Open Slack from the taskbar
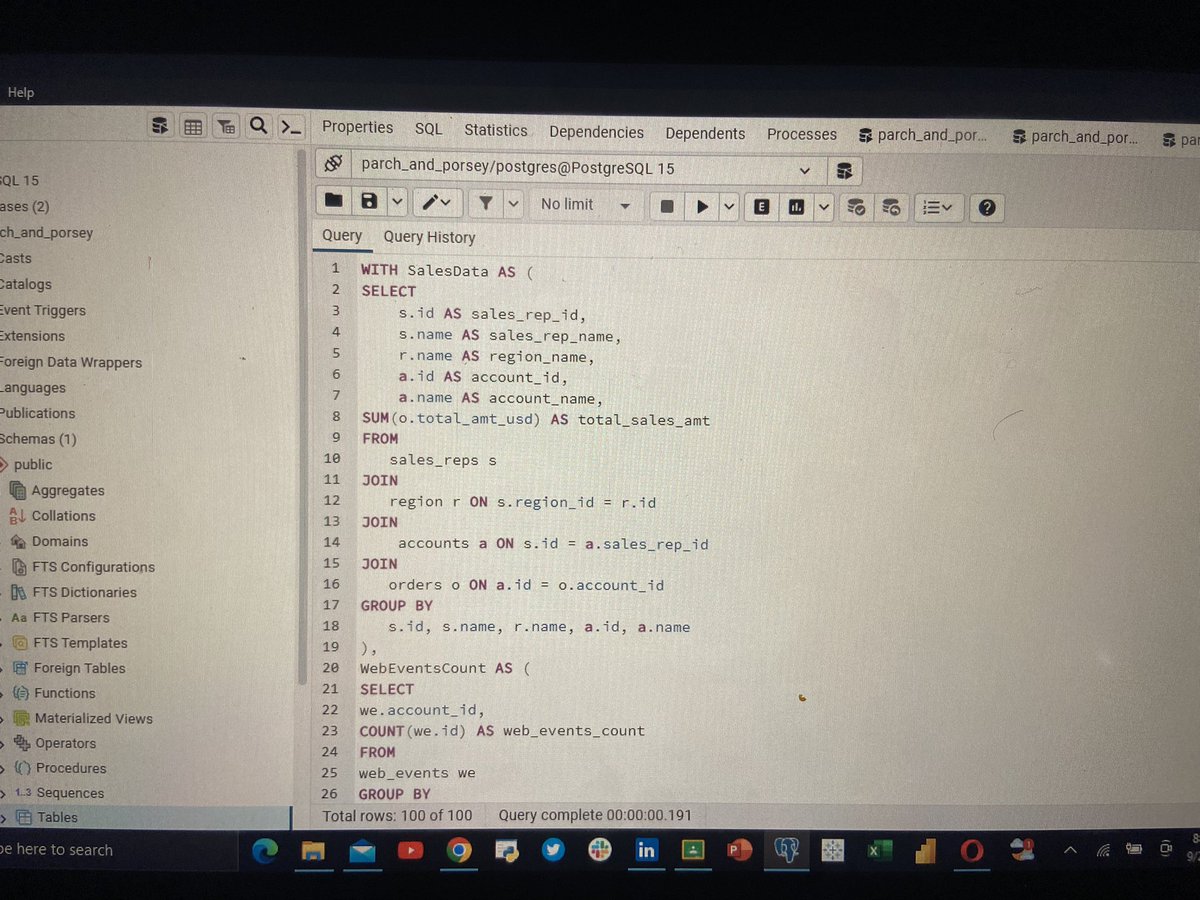The width and height of the screenshot is (1200, 900). (599, 851)
